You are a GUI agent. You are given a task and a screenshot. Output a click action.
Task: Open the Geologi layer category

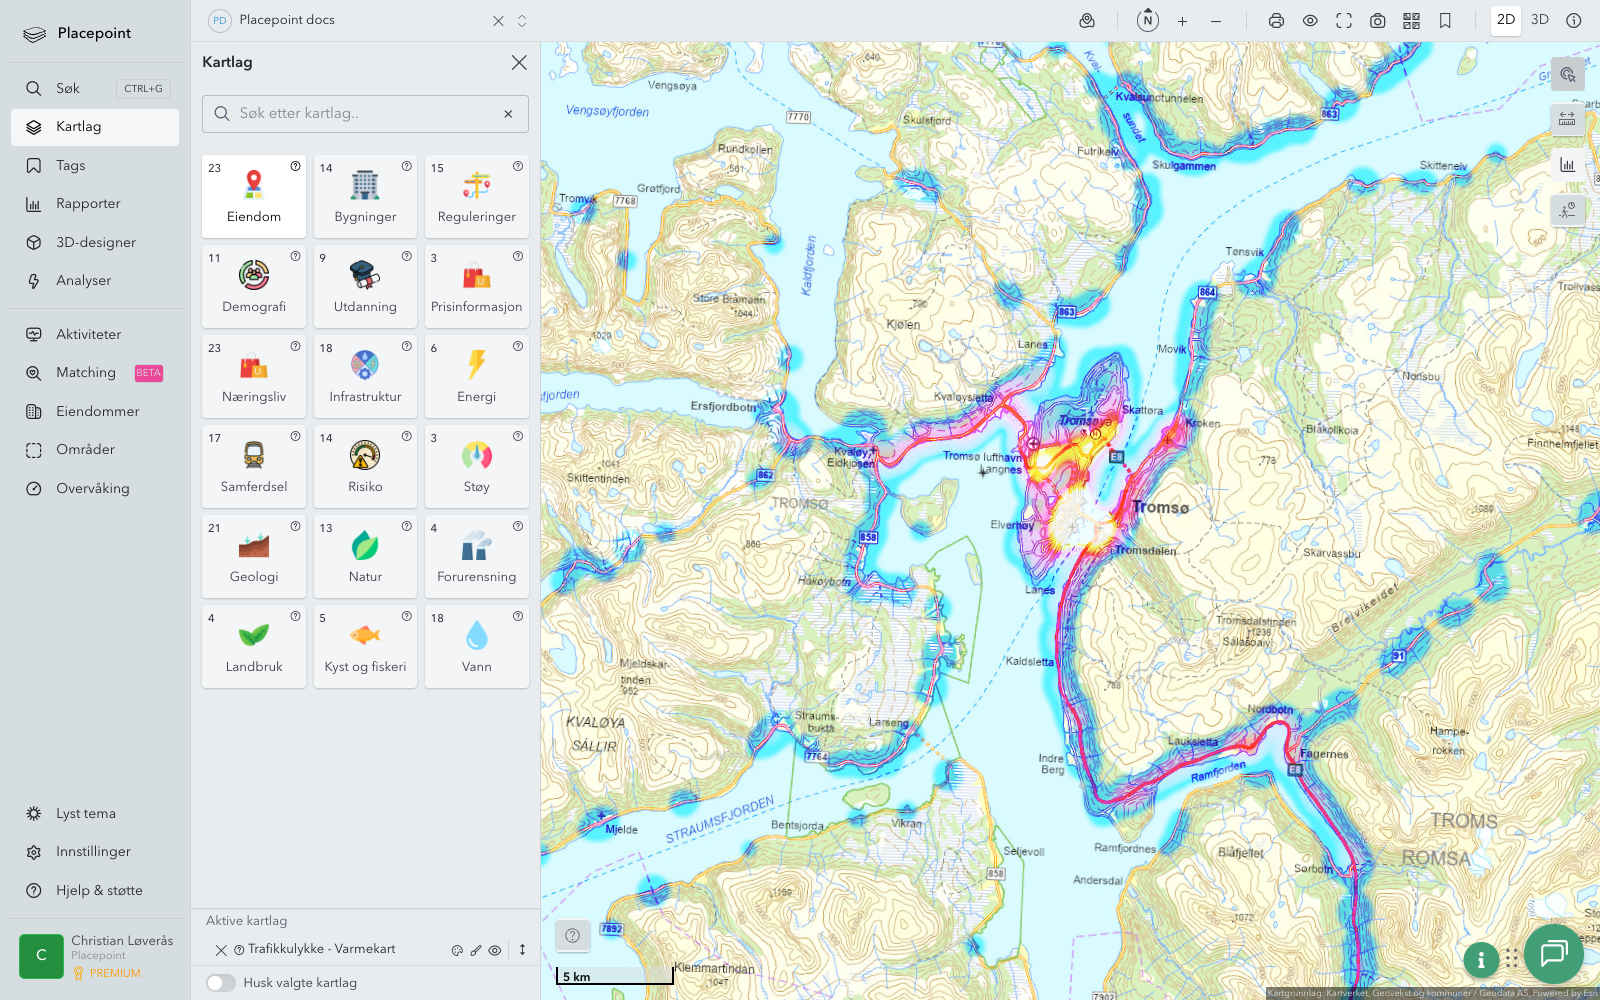254,556
